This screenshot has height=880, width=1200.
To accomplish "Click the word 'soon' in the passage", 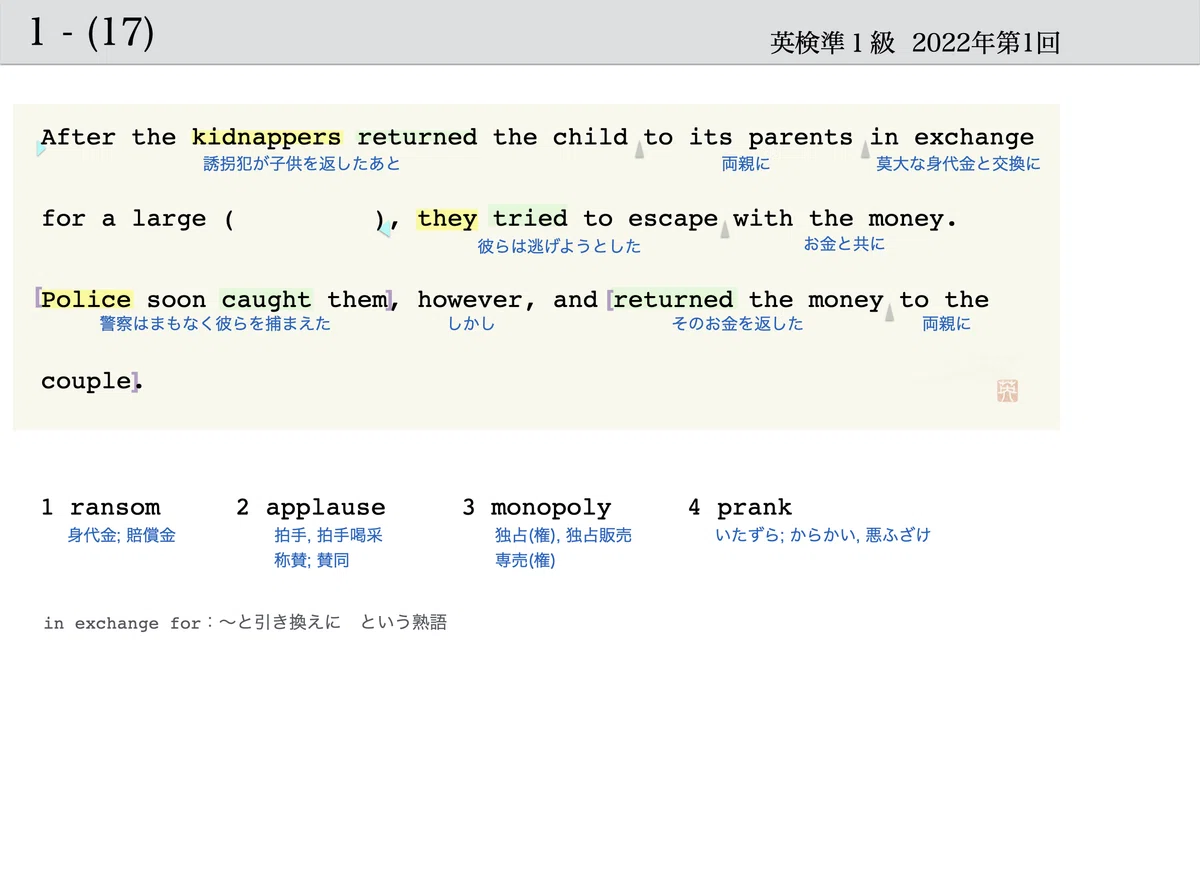I will click(176, 300).
